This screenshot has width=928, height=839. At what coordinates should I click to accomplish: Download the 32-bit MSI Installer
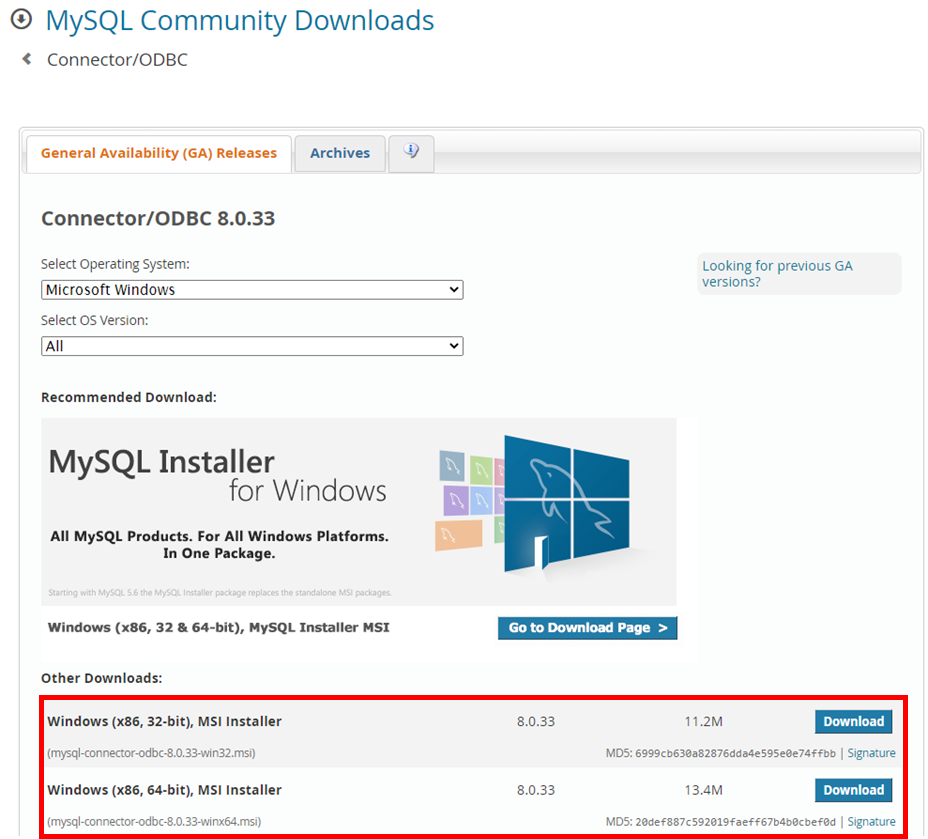tap(853, 721)
